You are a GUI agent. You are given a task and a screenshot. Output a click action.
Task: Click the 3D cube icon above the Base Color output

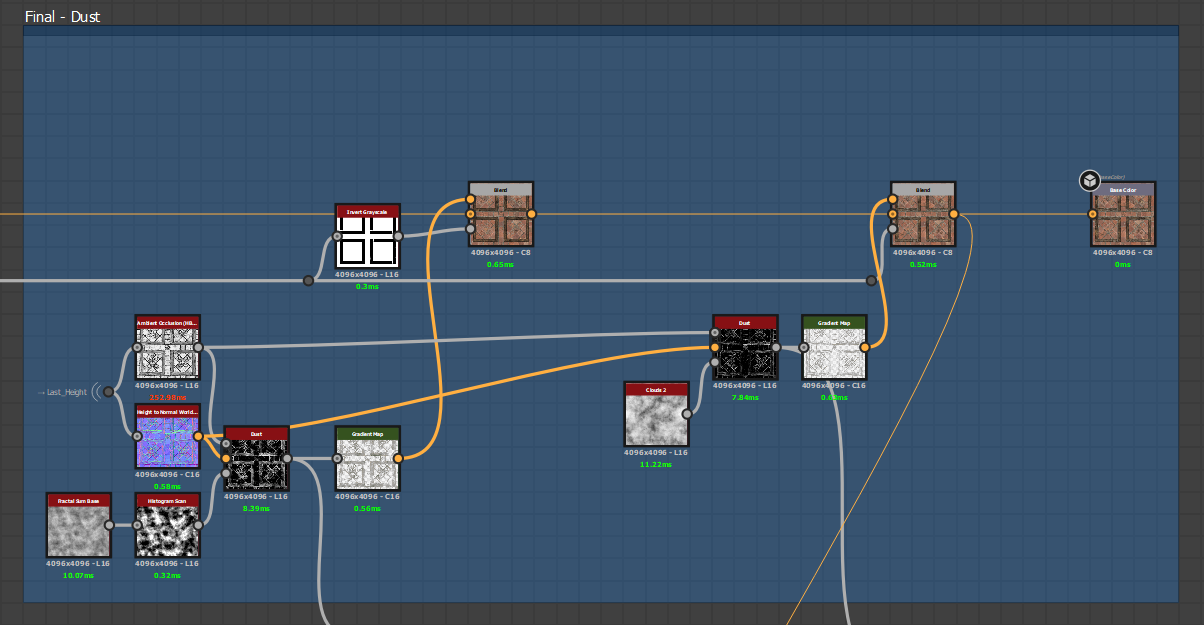coord(1090,180)
